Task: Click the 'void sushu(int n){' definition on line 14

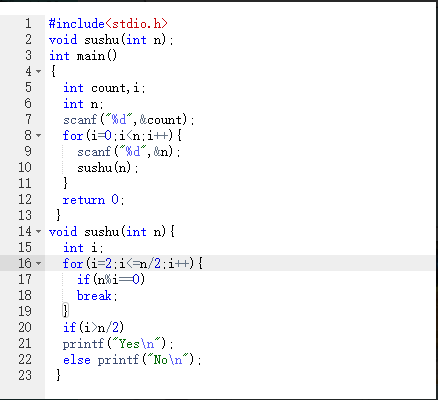Action: coord(112,232)
